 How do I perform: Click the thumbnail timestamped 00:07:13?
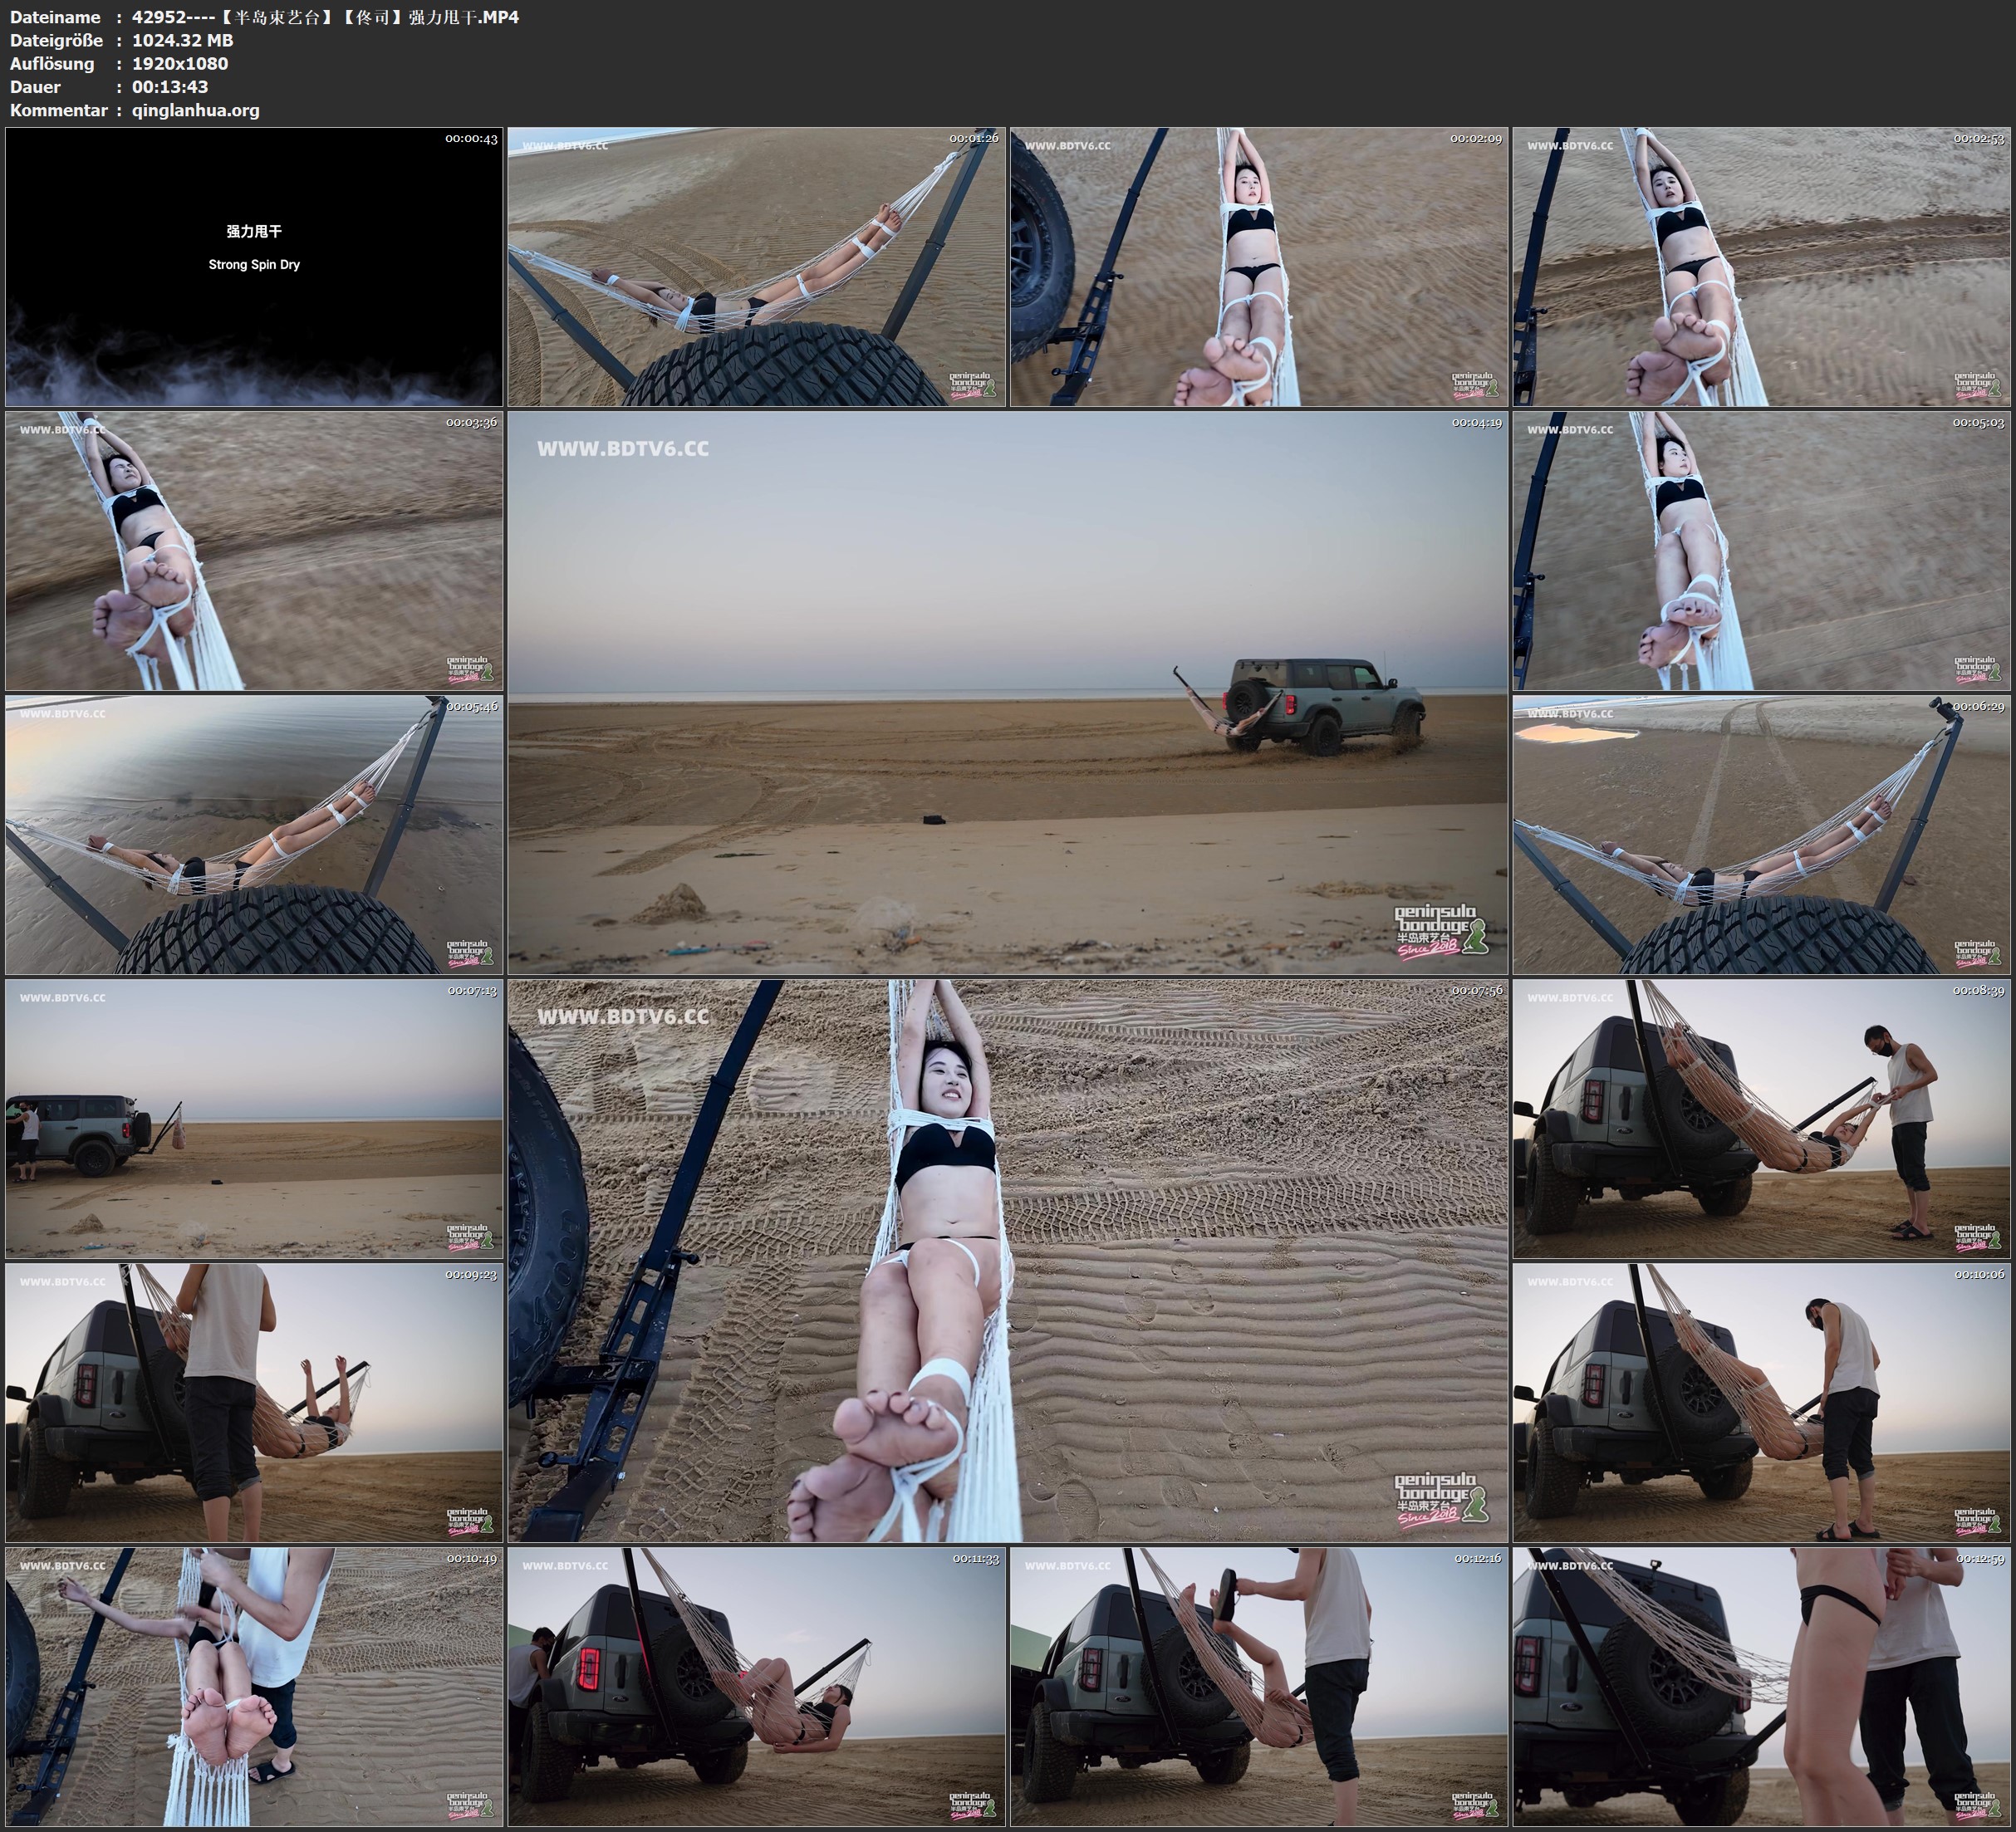254,1118
